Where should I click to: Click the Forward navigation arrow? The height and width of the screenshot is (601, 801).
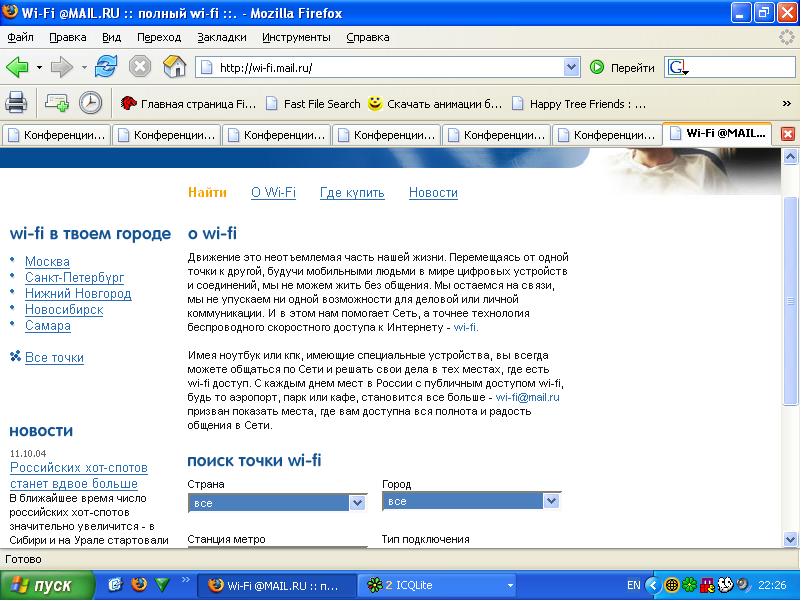point(62,67)
